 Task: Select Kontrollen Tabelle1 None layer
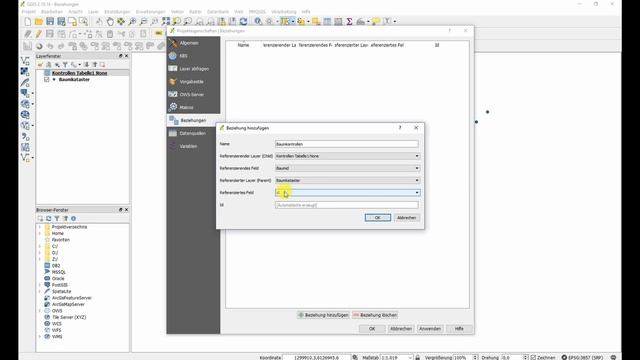click(80, 73)
